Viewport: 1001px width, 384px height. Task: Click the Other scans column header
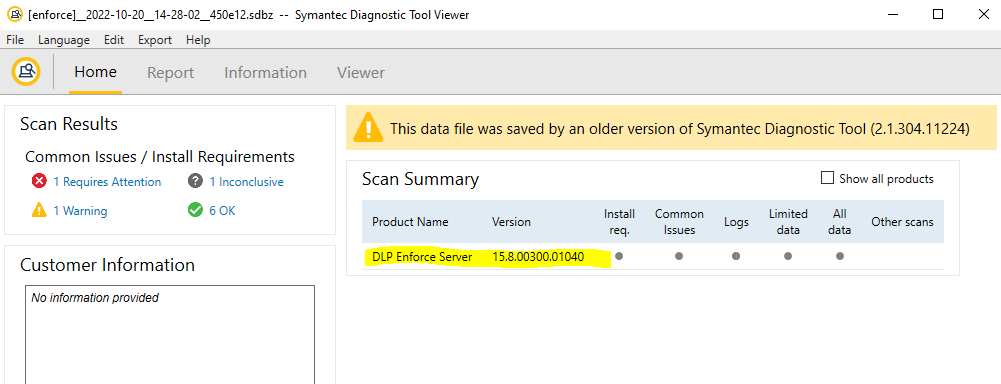click(902, 222)
